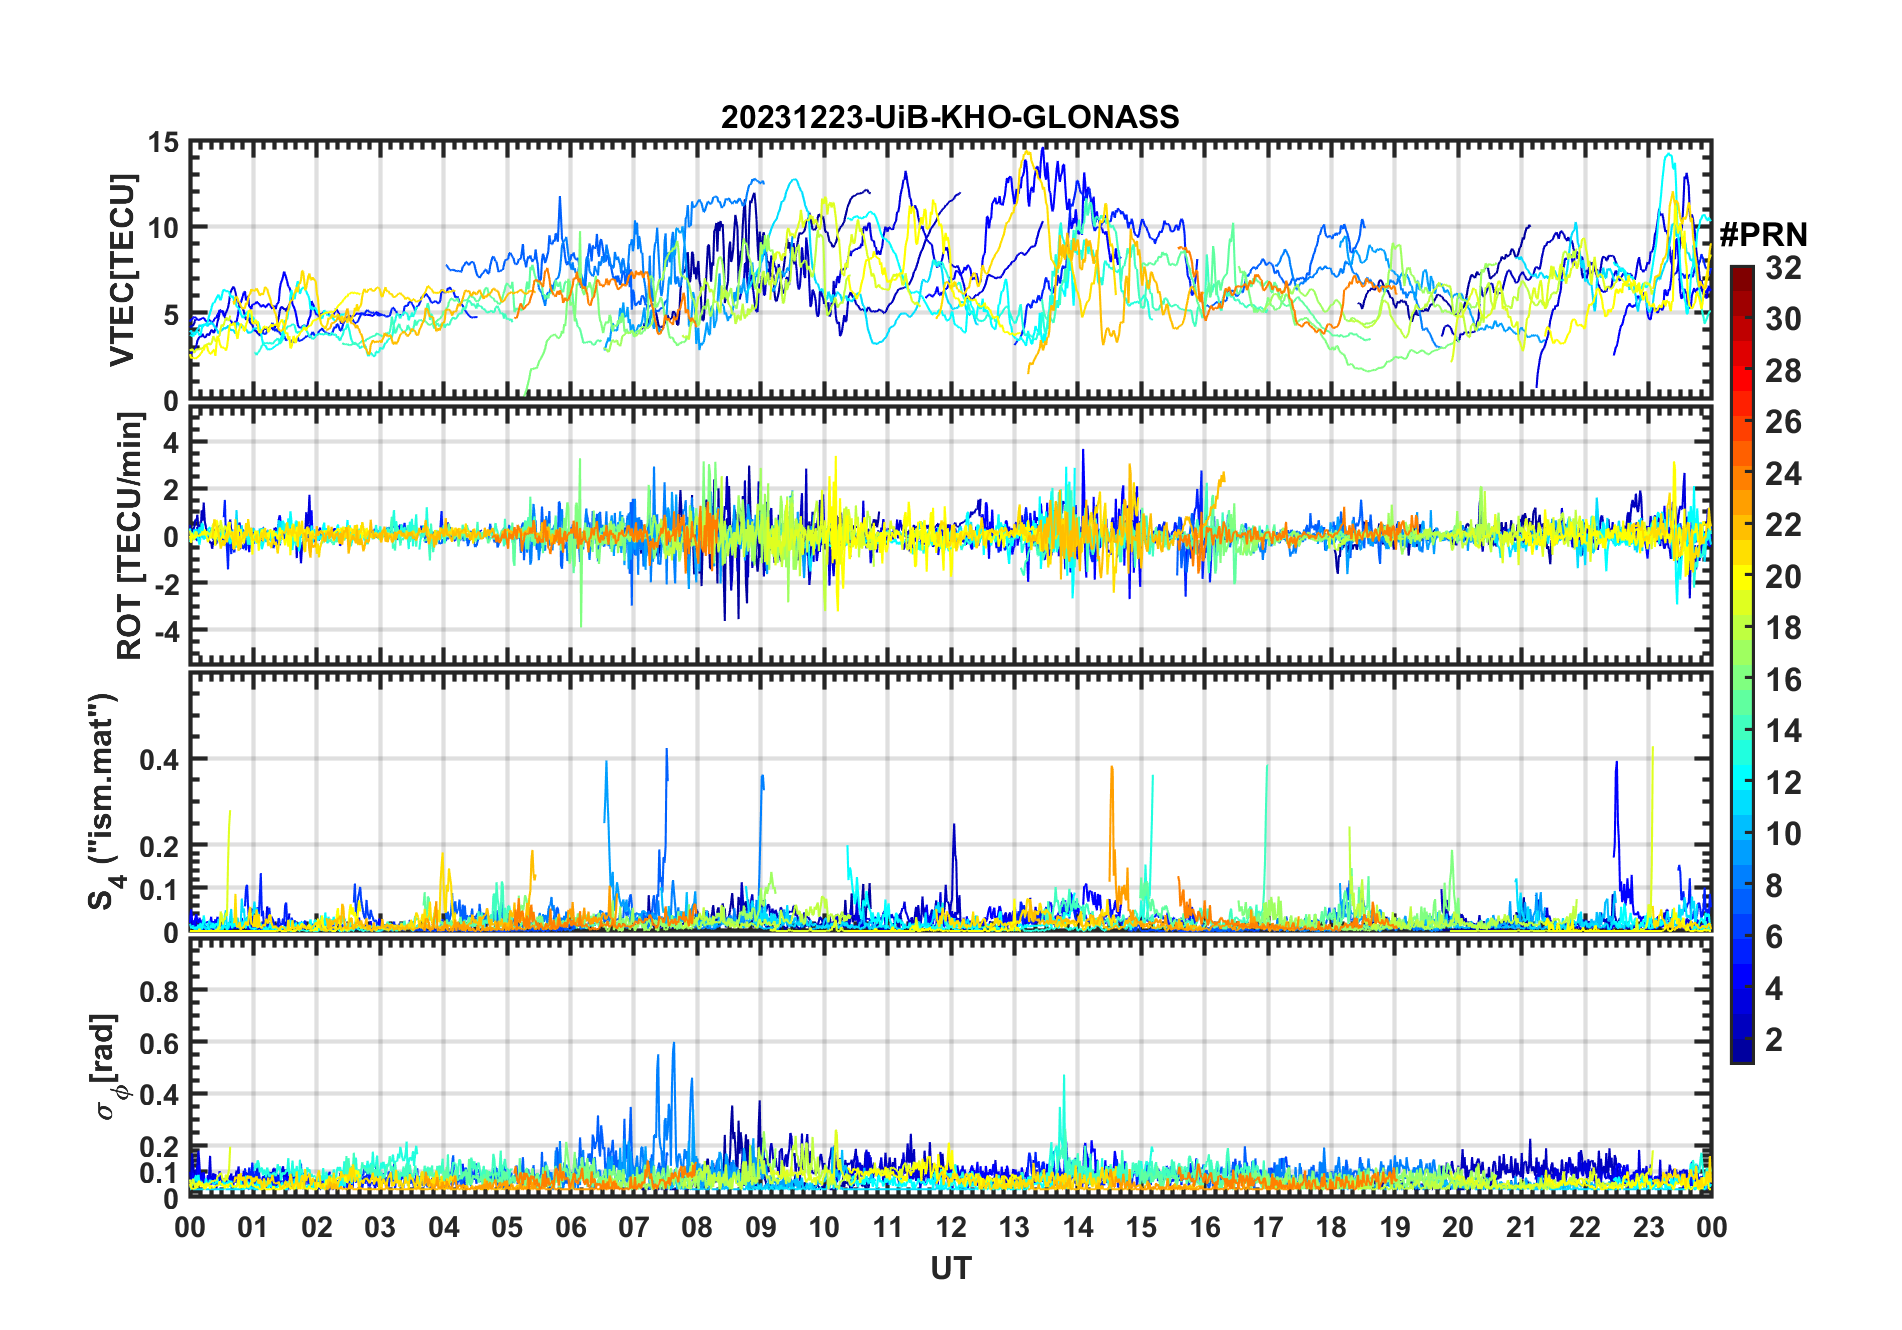Select x-axis hour tick label 17

(x=1268, y=1227)
